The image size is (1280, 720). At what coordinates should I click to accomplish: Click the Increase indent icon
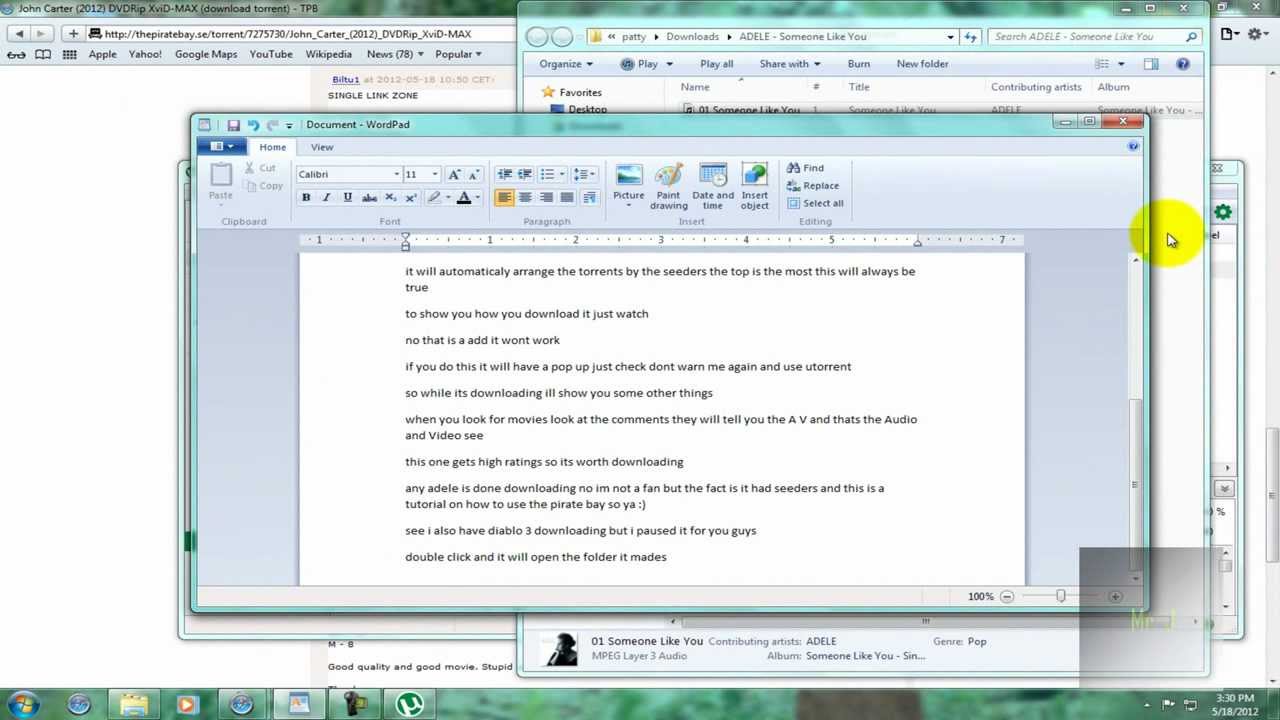(x=525, y=174)
